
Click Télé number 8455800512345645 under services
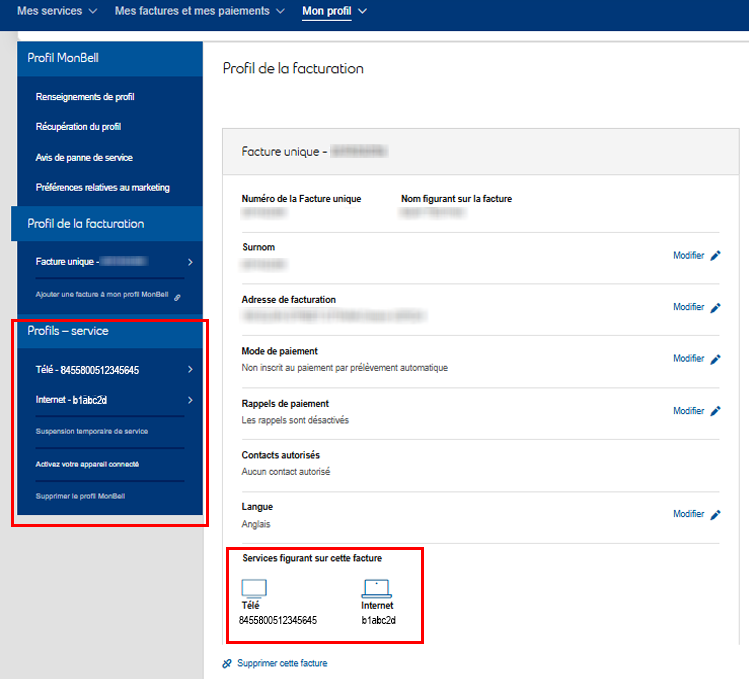tap(278, 620)
